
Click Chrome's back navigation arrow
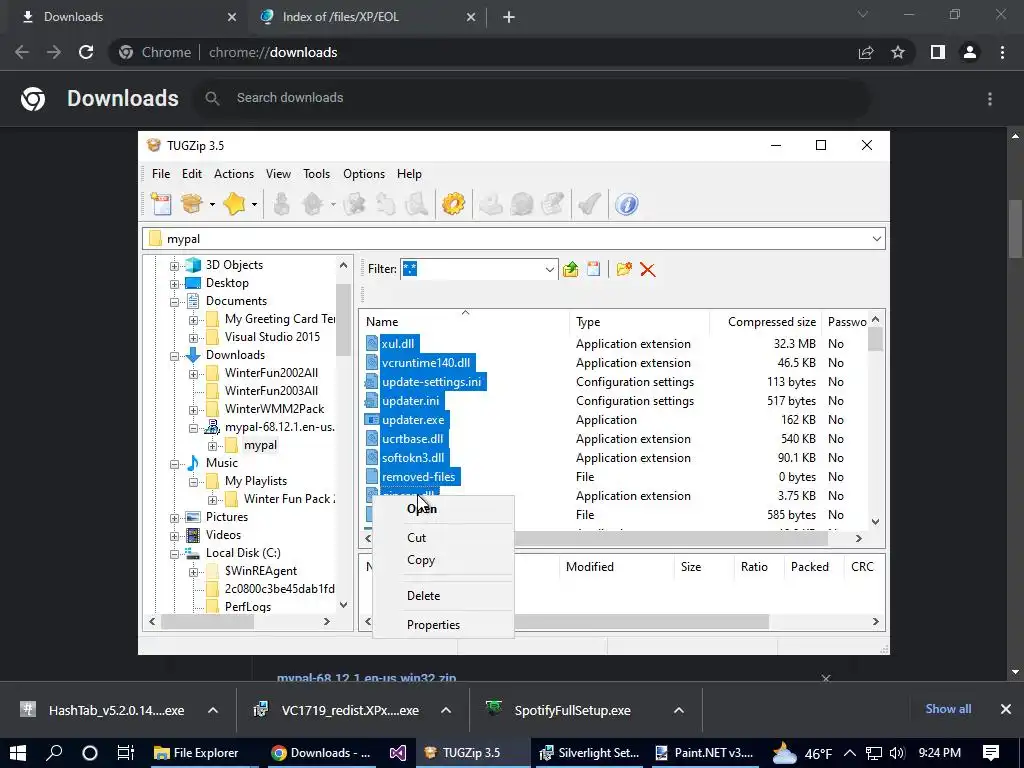coord(22,52)
